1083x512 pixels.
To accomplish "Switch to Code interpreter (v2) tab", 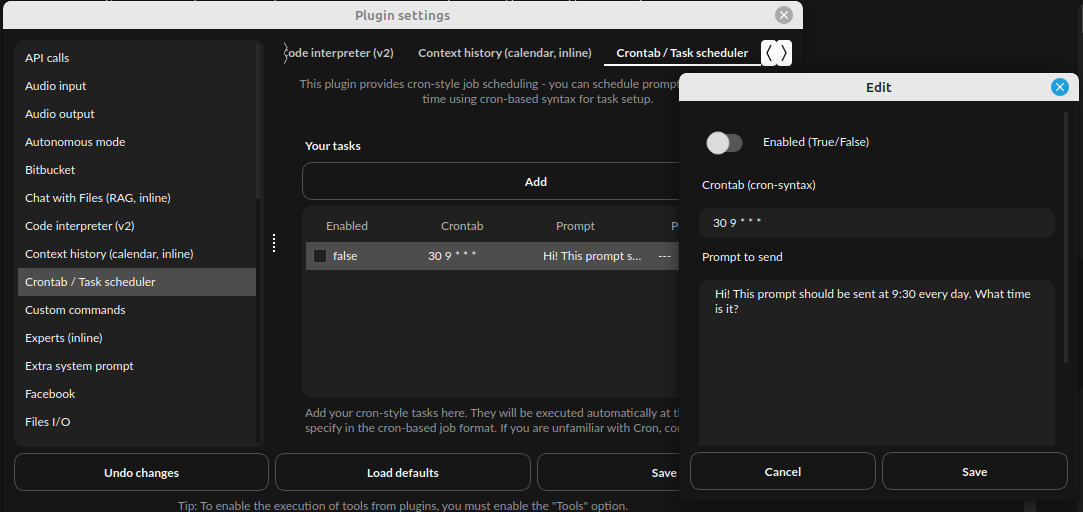I will (x=339, y=53).
